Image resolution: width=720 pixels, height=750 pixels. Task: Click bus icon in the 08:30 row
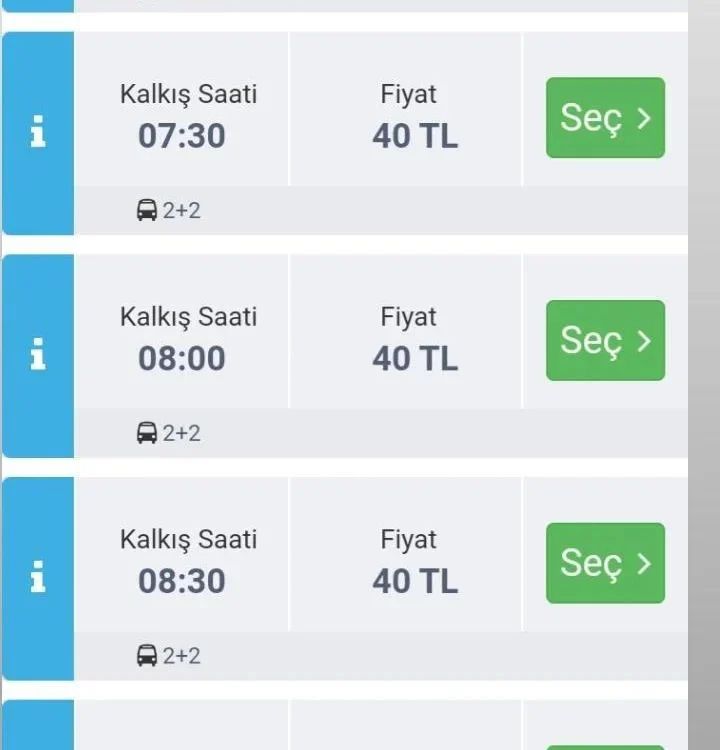pyautogui.click(x=147, y=656)
